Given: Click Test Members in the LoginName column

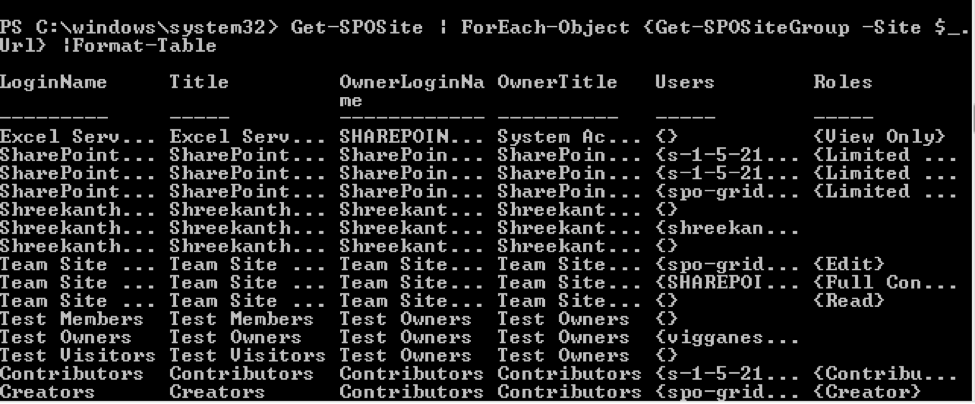Looking at the screenshot, I should [x=71, y=319].
